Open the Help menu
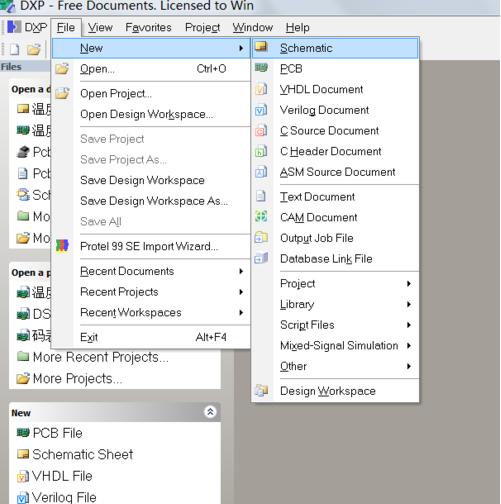The height and width of the screenshot is (504, 501). pos(297,27)
